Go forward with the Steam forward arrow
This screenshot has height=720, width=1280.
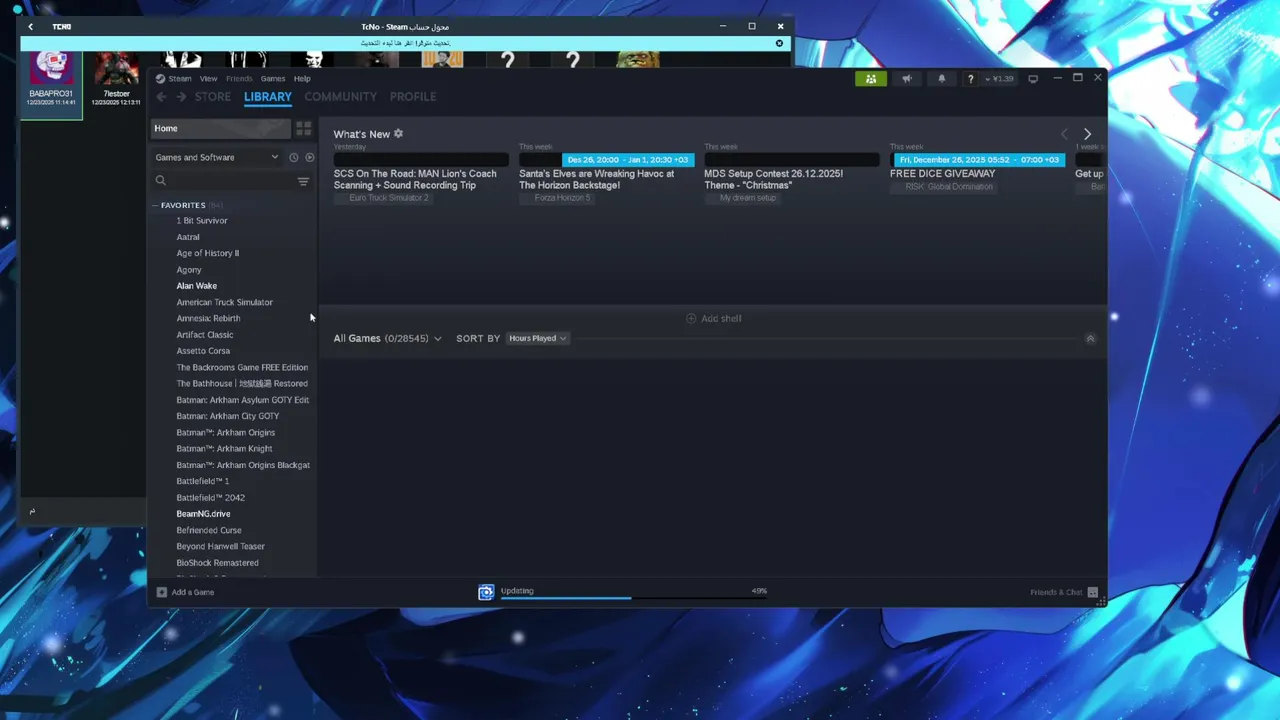click(x=181, y=97)
